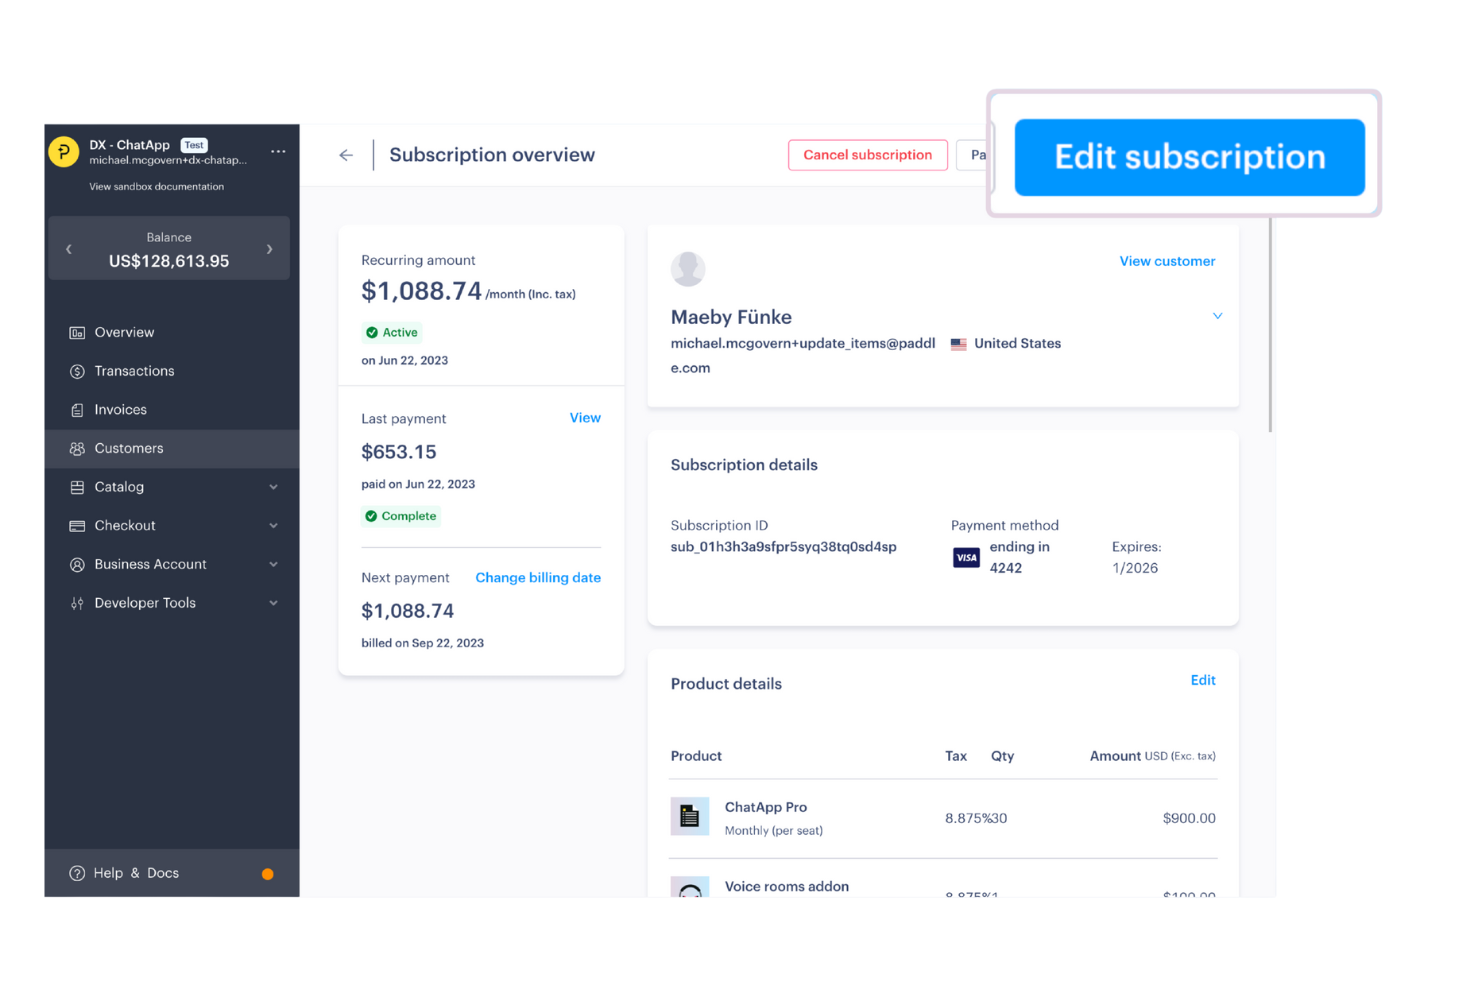Click the Change billing date link
The image size is (1480, 987).
(538, 578)
